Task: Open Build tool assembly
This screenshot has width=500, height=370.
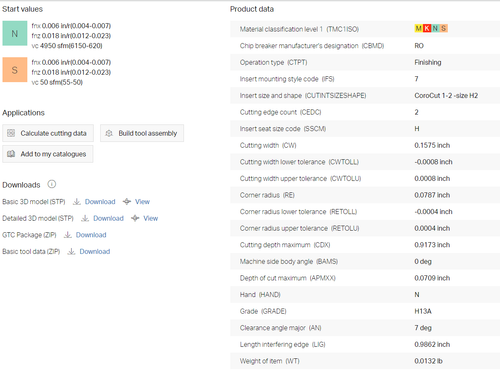Action: point(142,133)
